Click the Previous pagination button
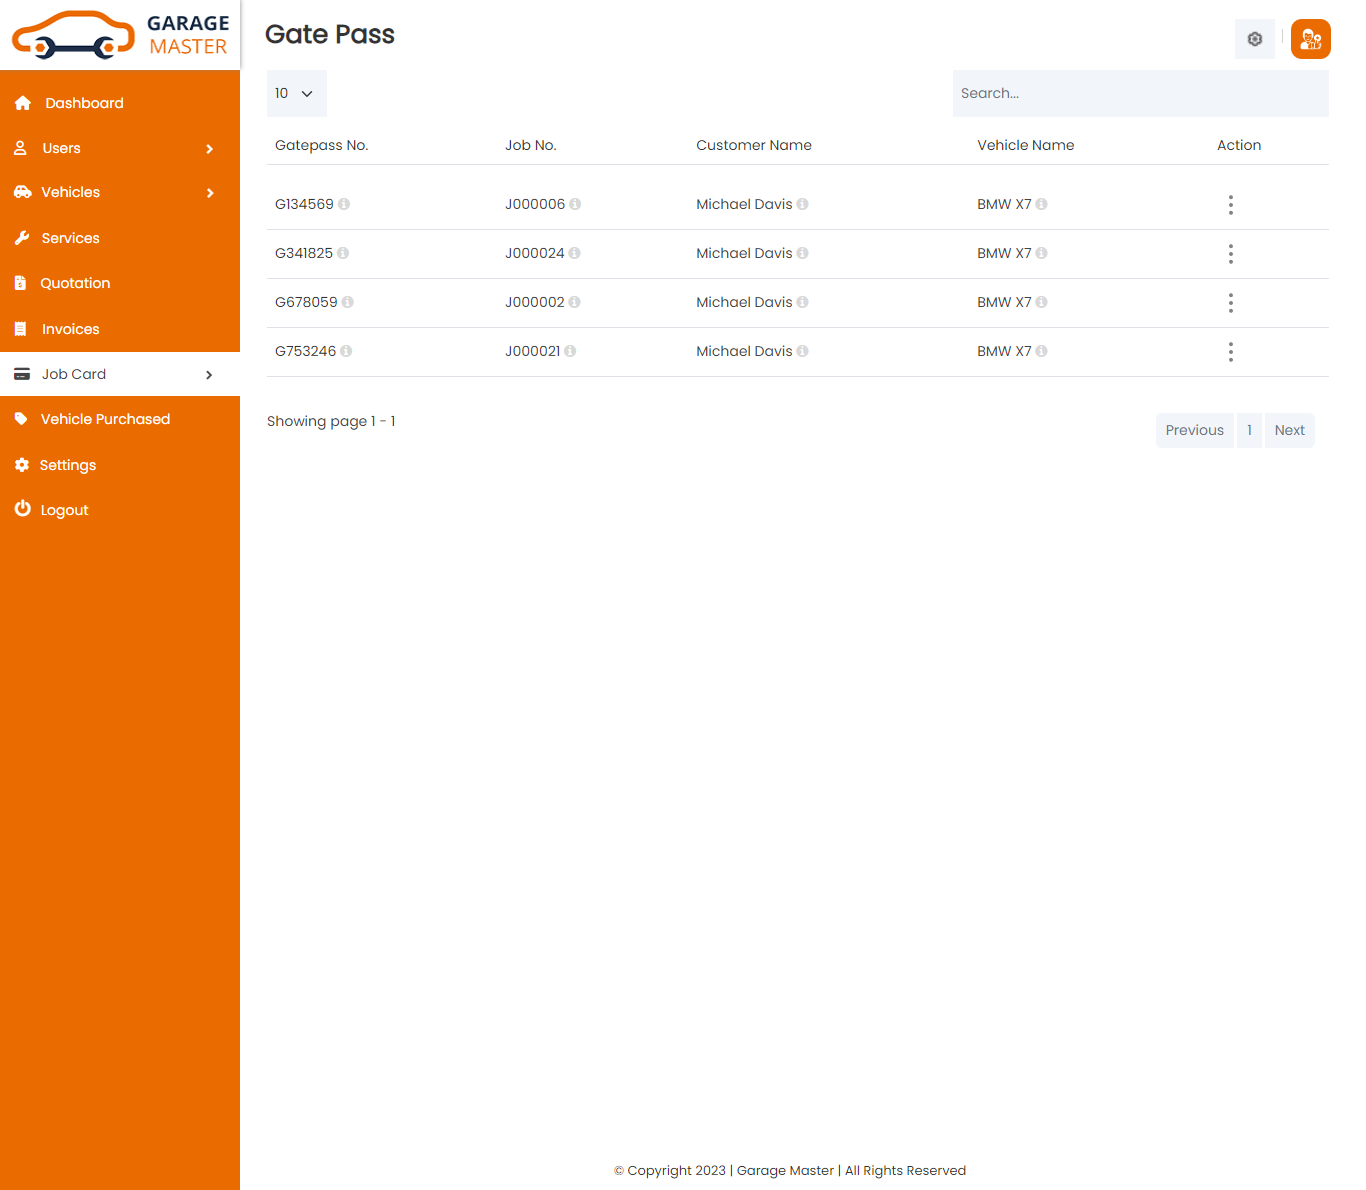 1194,431
